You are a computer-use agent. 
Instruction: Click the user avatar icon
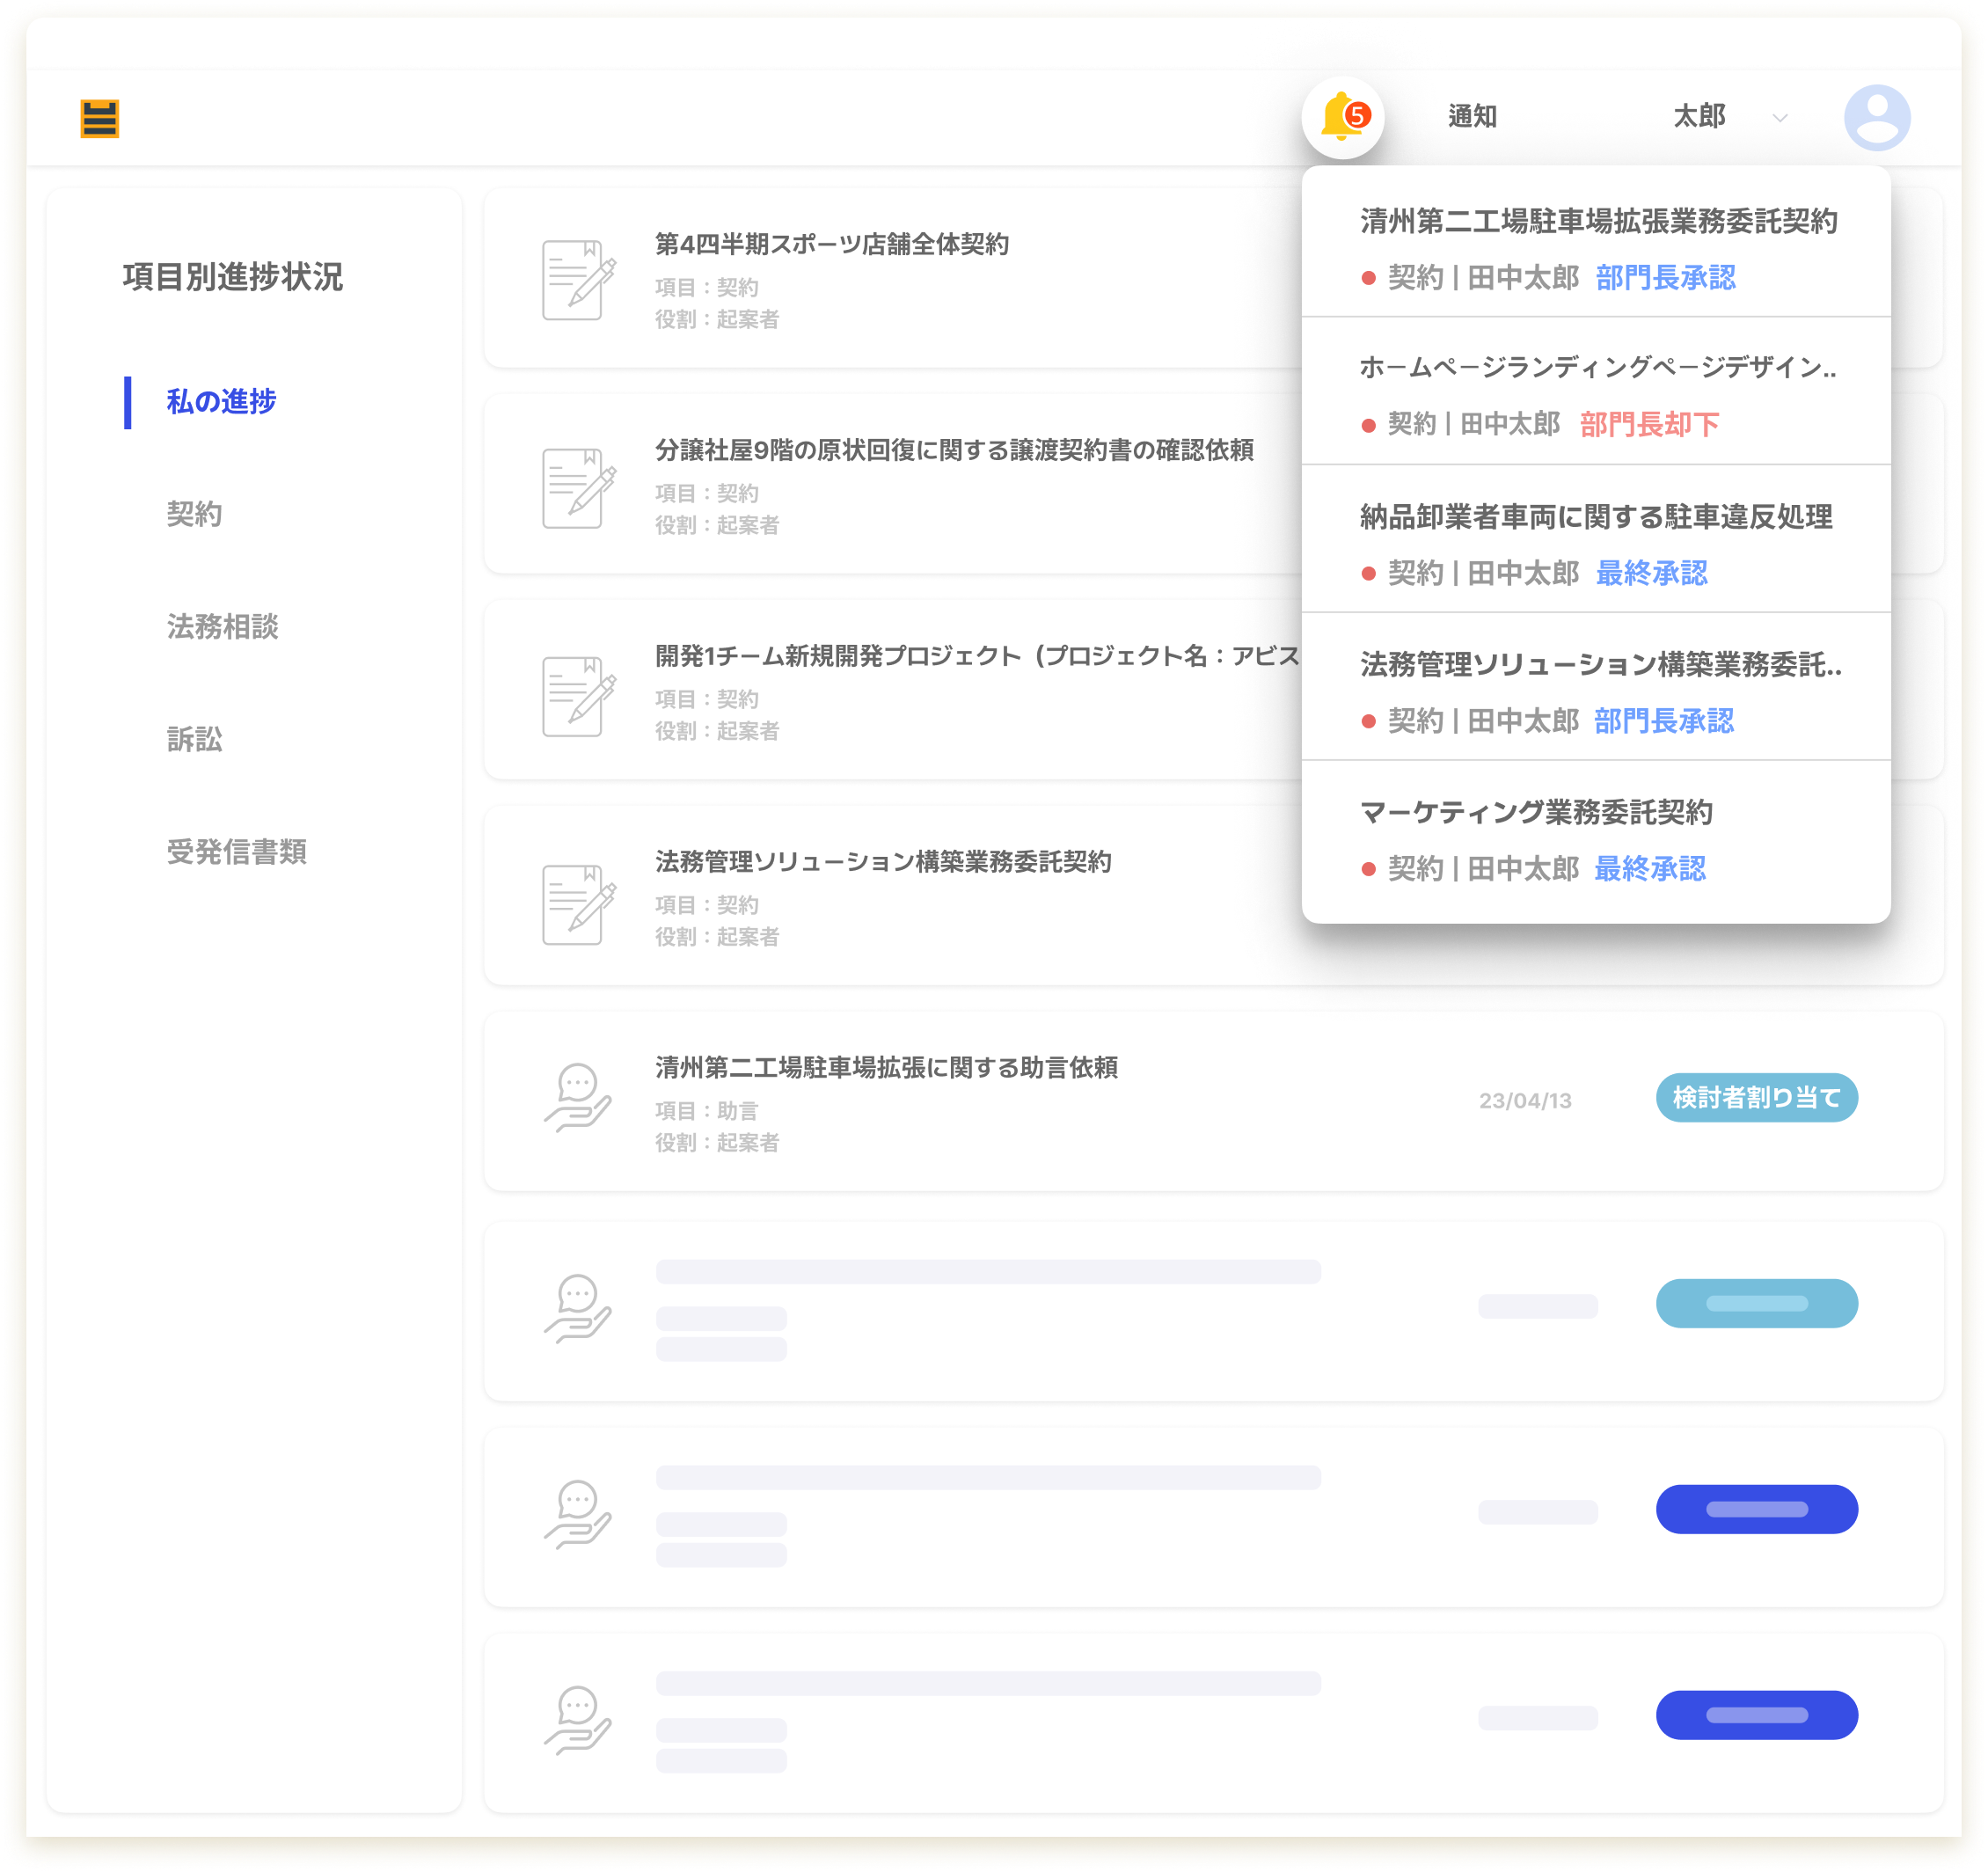[1876, 118]
